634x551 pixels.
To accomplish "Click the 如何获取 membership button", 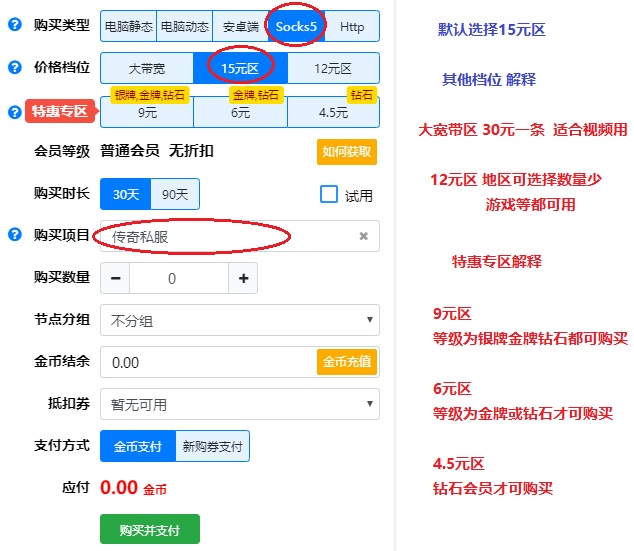I will point(347,152).
